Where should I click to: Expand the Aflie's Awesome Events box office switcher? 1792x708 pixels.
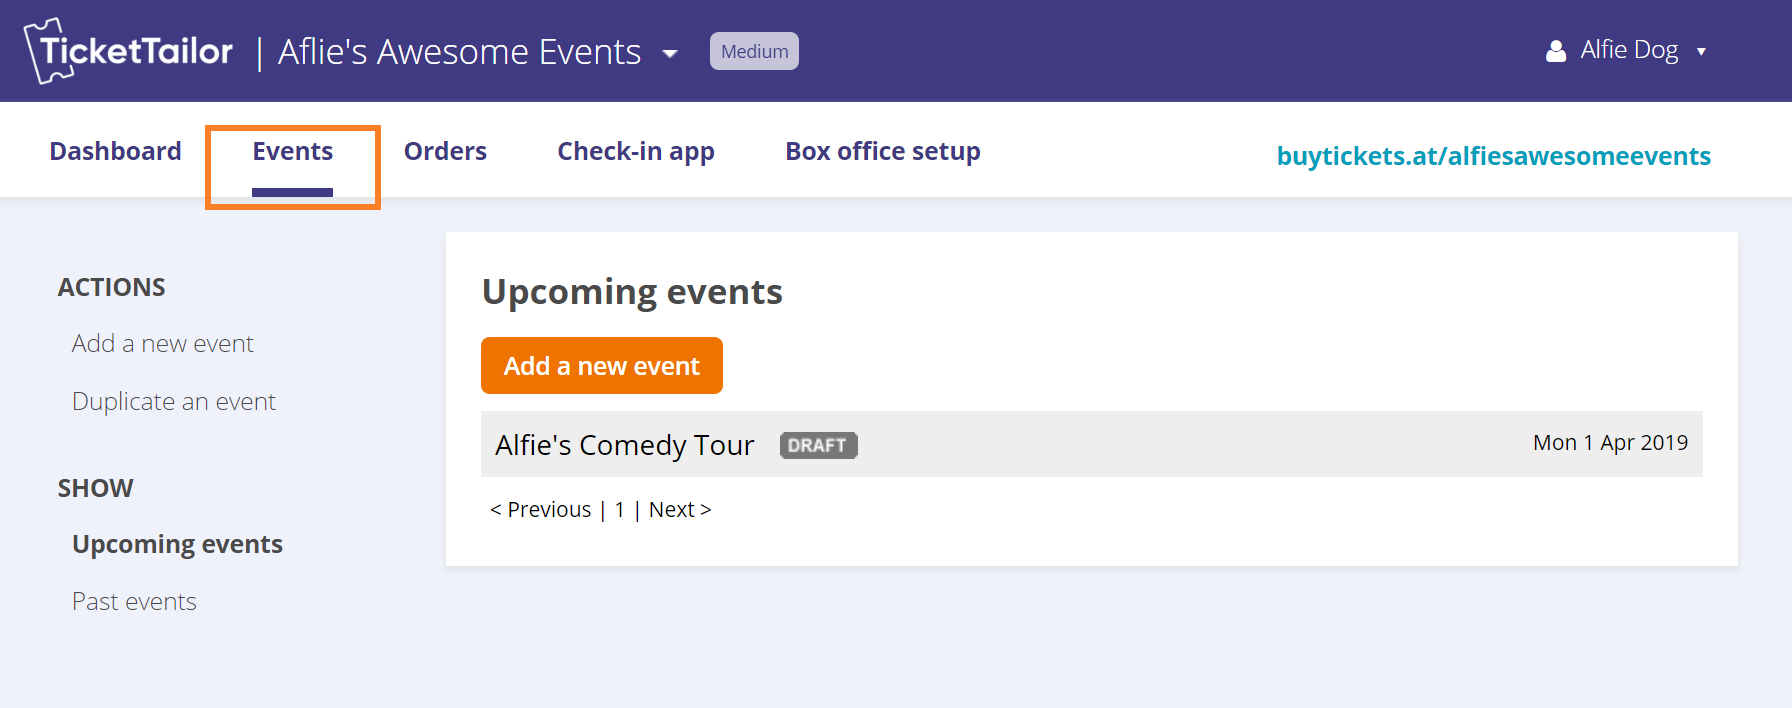point(670,53)
